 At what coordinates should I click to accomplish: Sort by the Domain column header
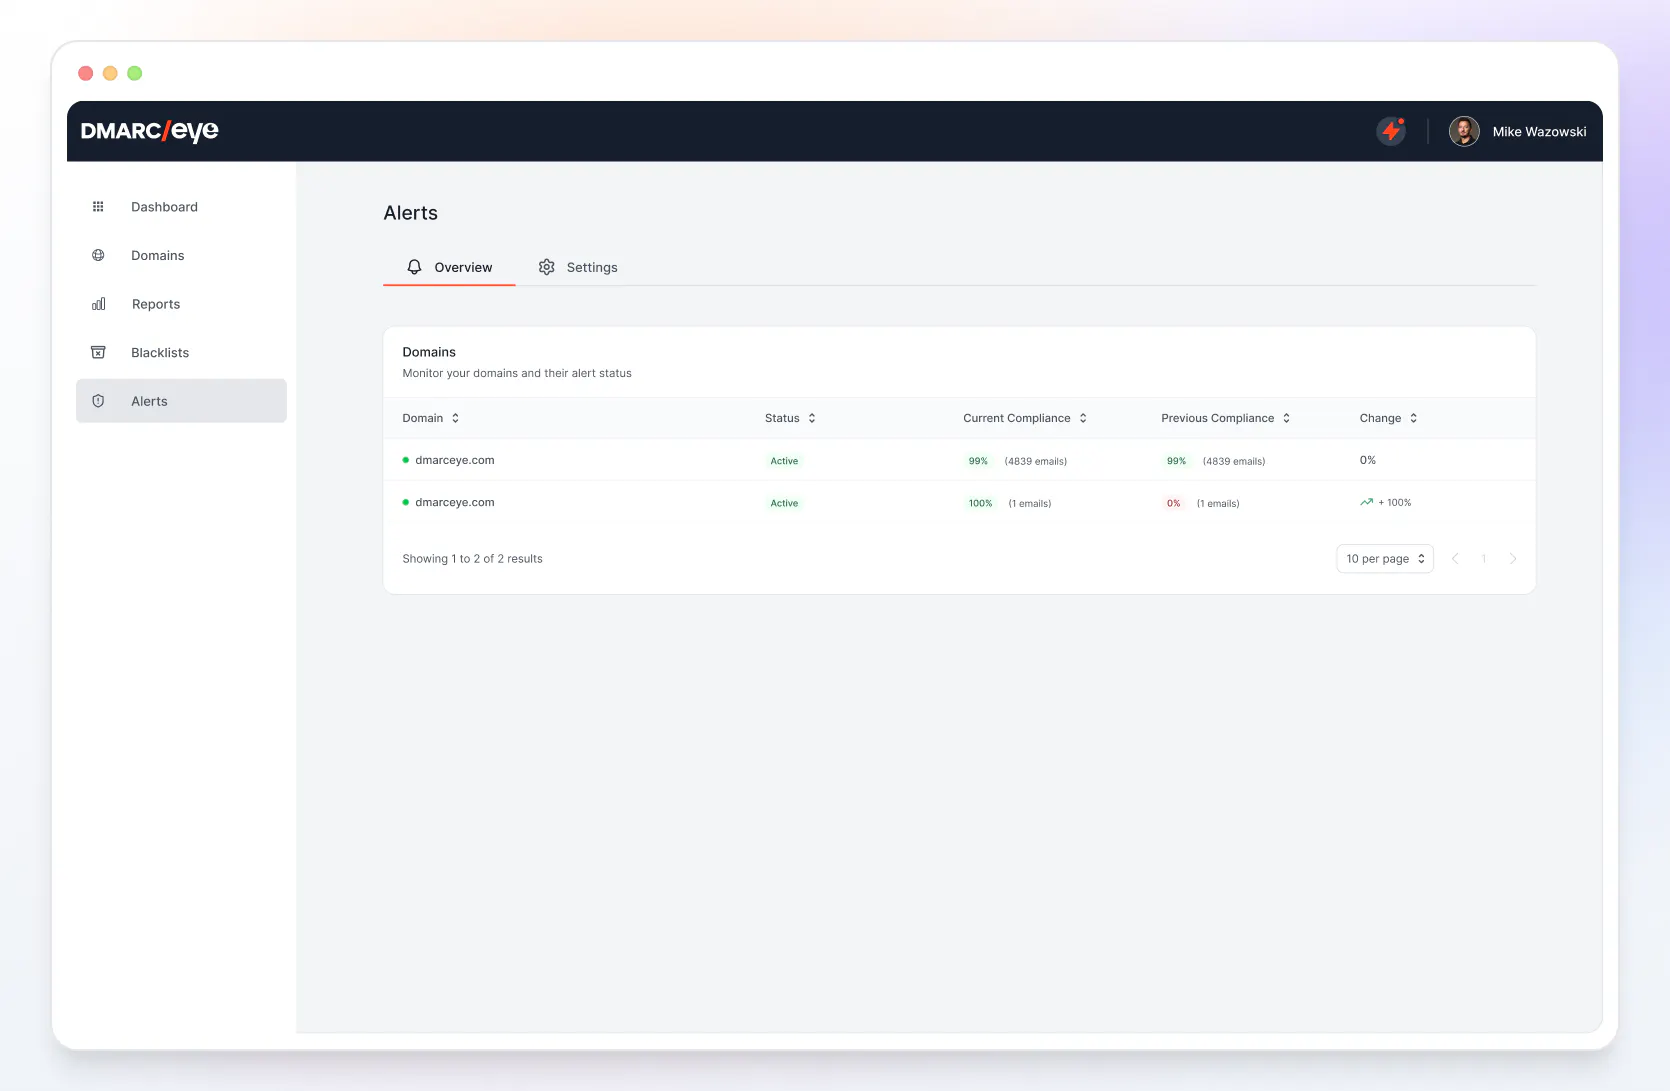coord(422,418)
